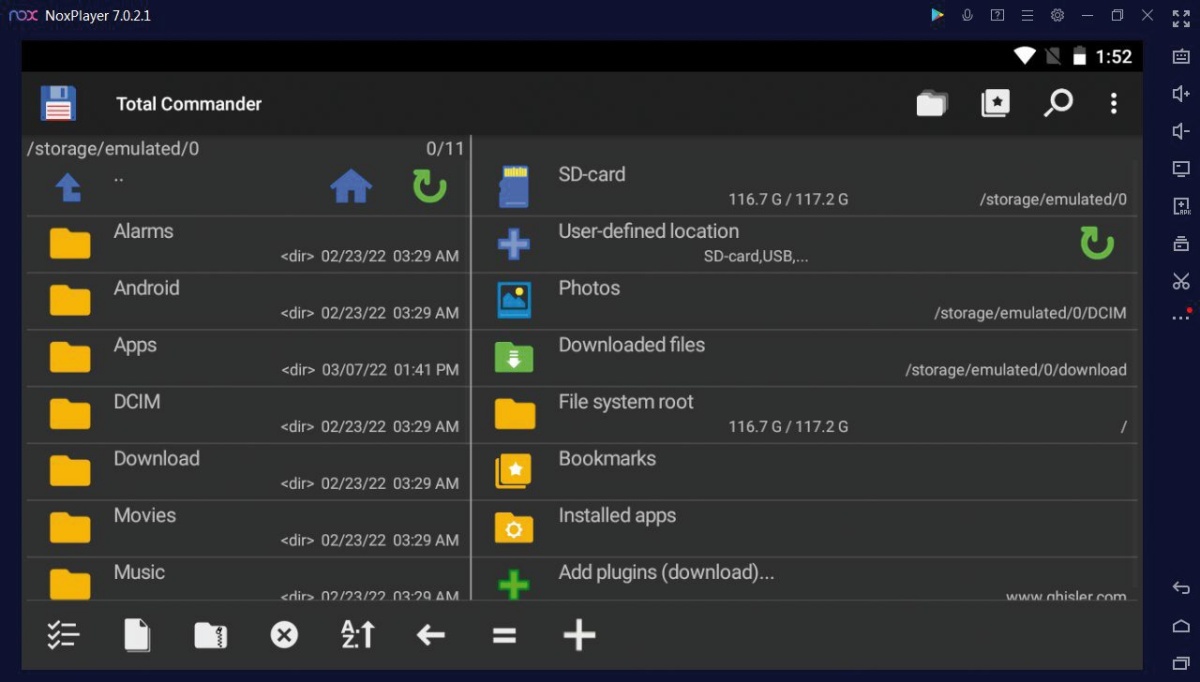Open NoxPlayer hamburger menu in title bar

pyautogui.click(x=1027, y=15)
